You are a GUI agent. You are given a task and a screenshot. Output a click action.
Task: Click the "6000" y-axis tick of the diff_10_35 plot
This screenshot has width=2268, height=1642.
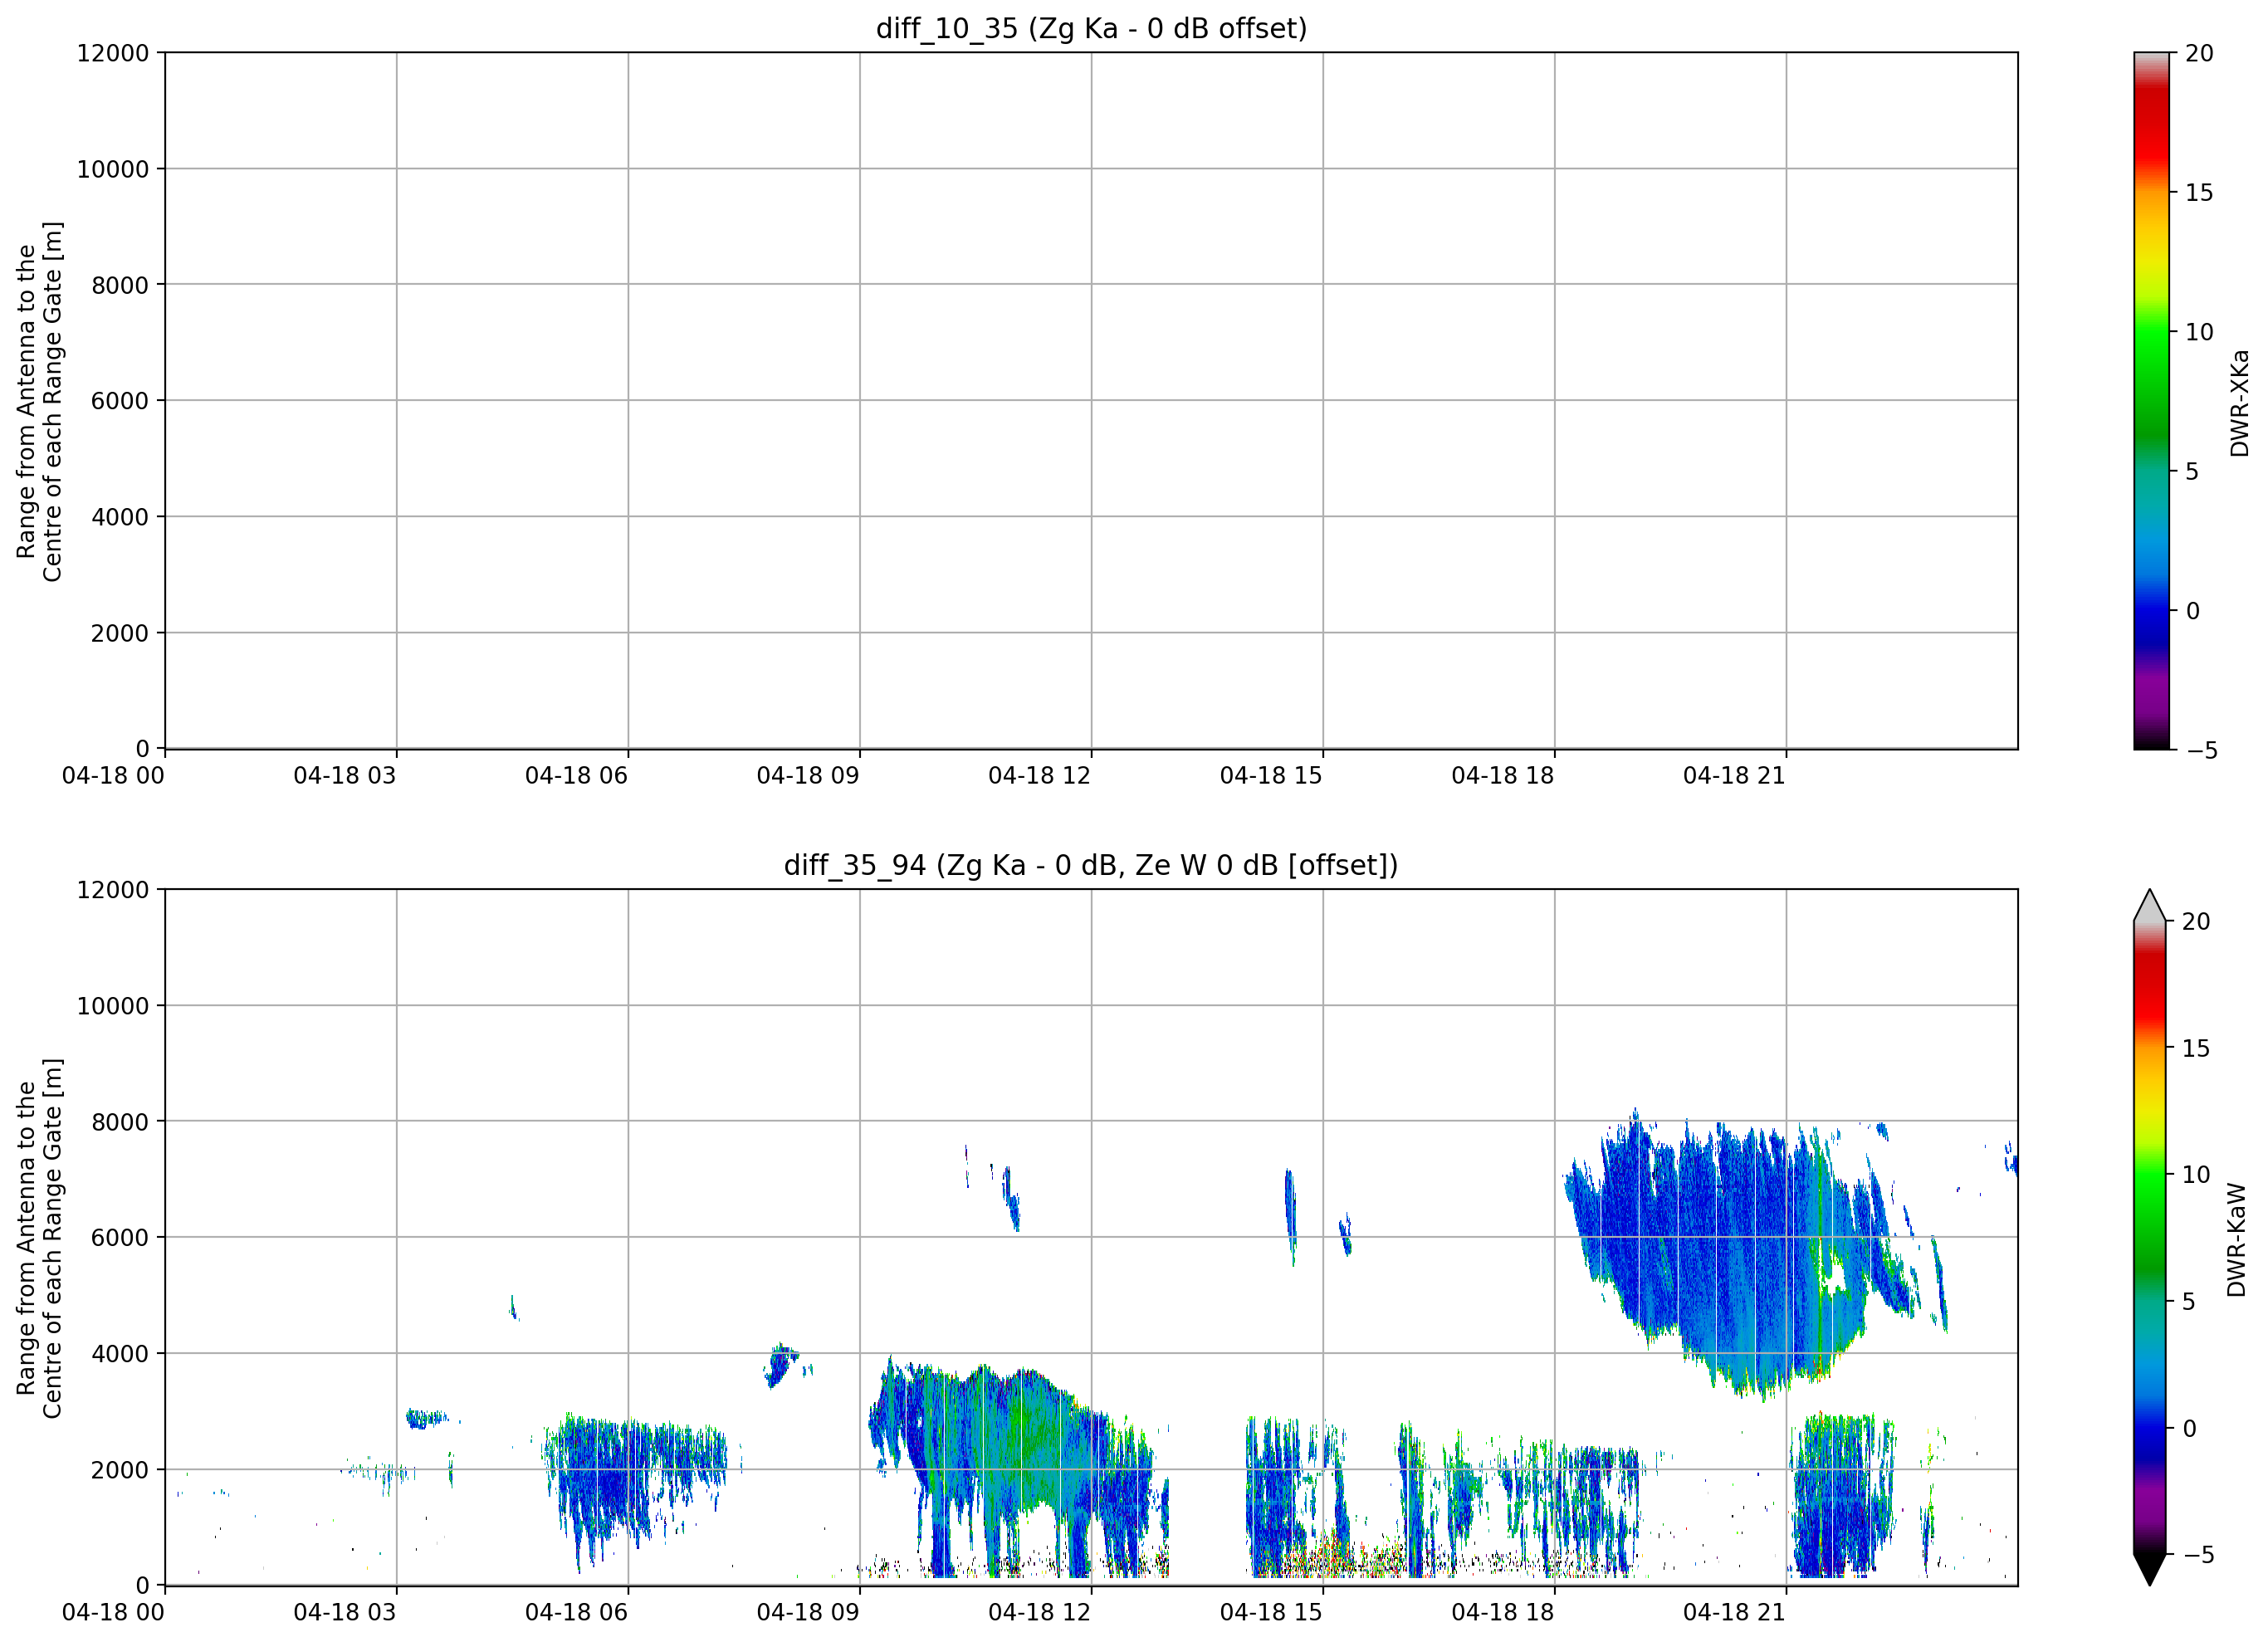(120, 401)
